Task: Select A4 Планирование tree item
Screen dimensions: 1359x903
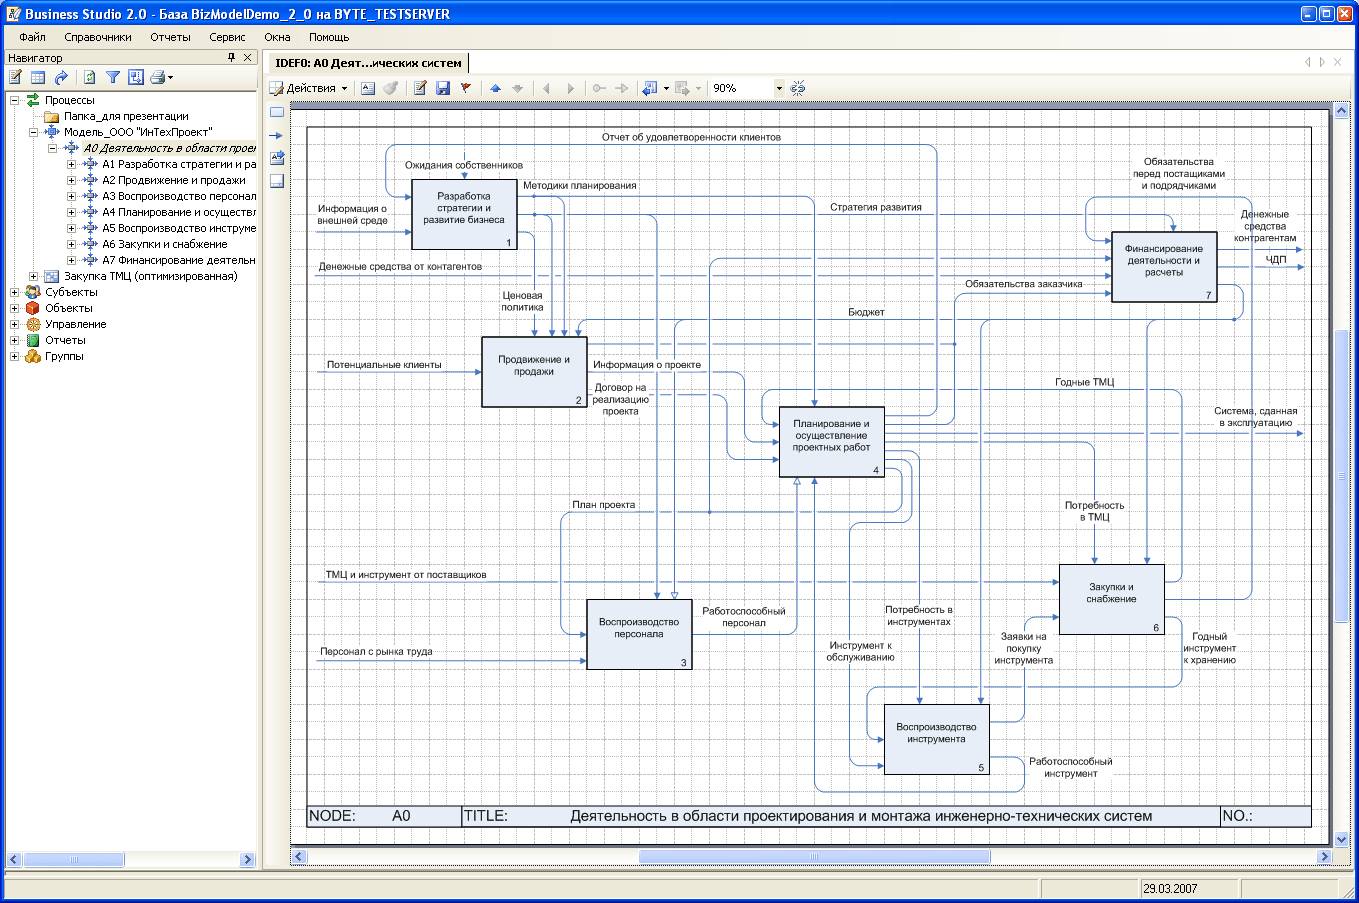Action: 179,212
